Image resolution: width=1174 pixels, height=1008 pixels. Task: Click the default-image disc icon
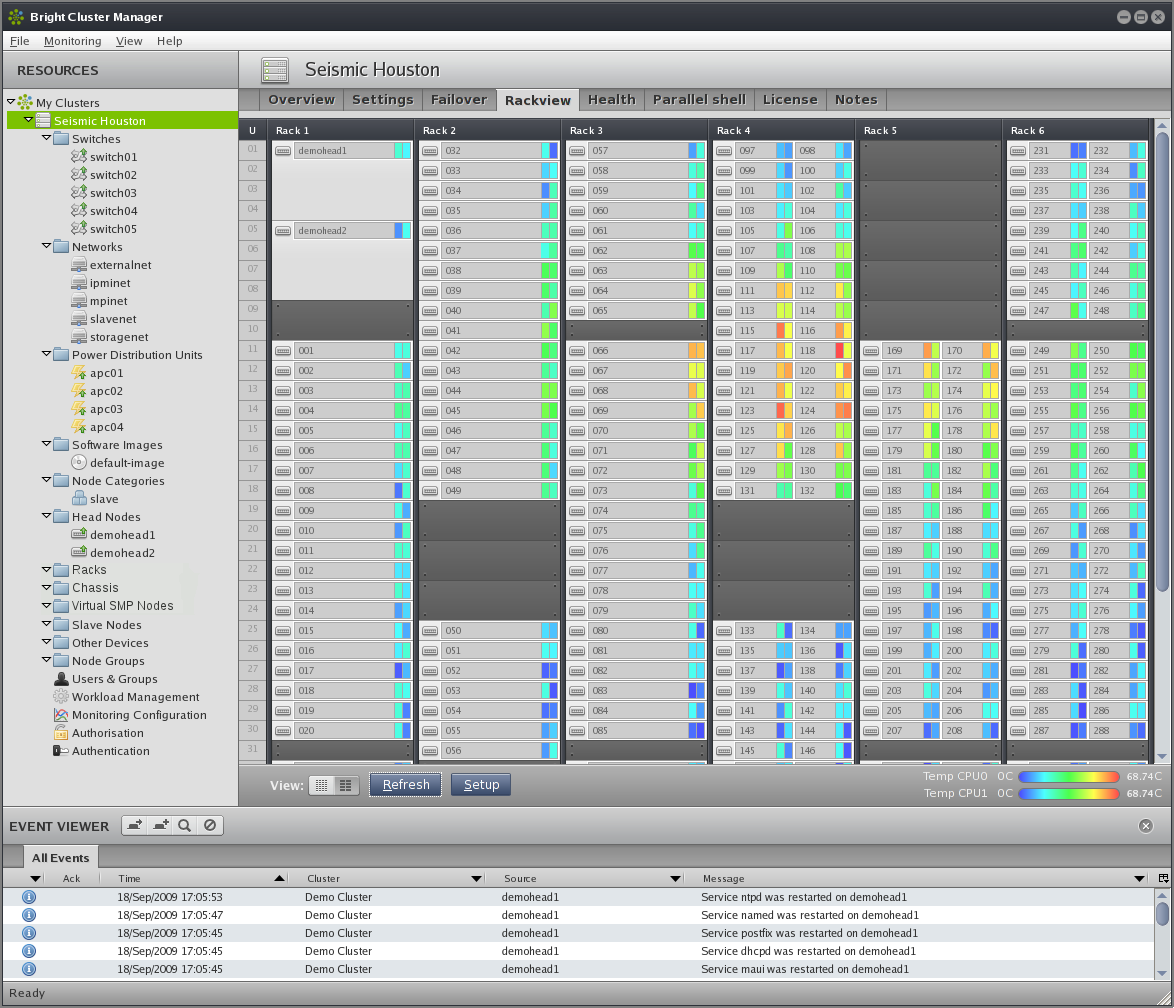pyautogui.click(x=79, y=462)
